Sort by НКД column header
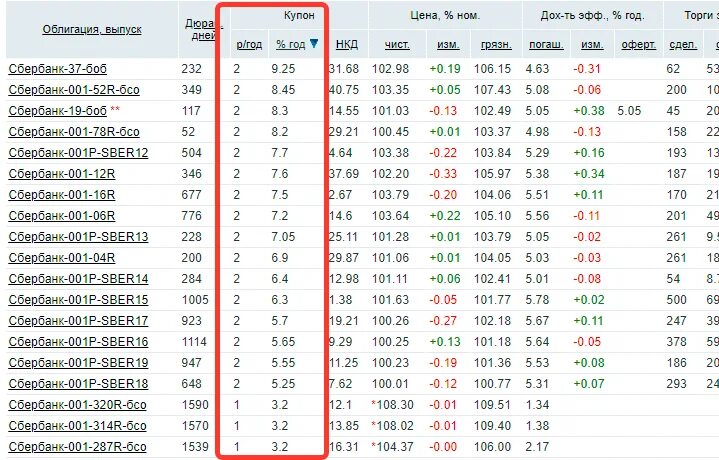This screenshot has width=719, height=460. [346, 44]
